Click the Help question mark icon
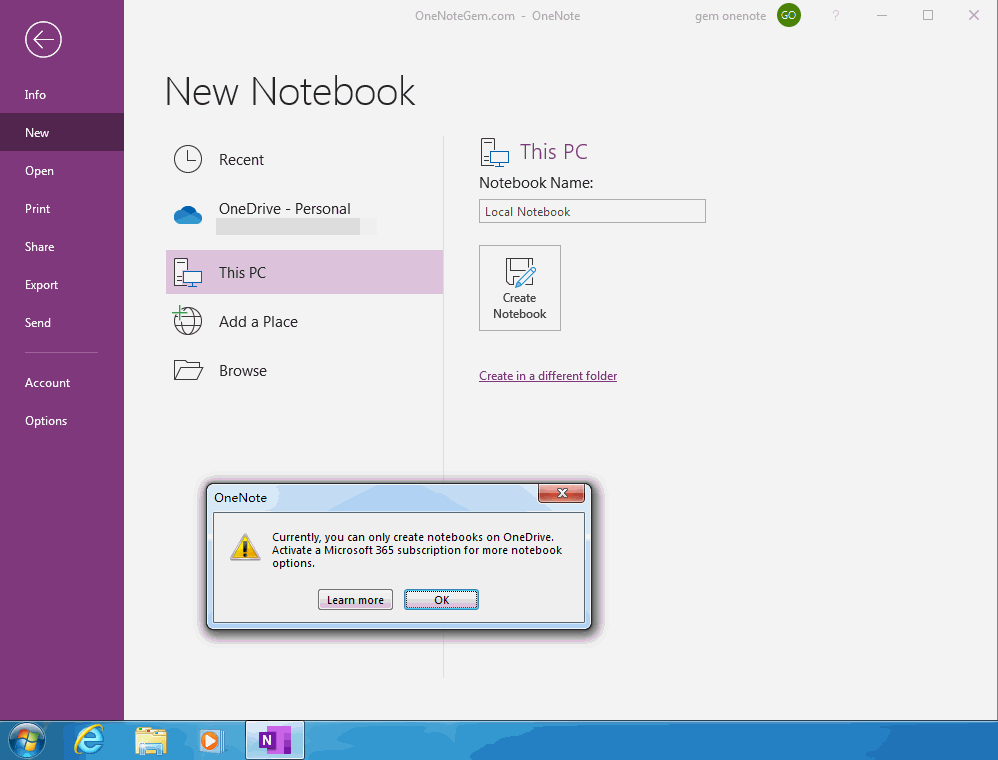Image resolution: width=998 pixels, height=760 pixels. point(836,15)
